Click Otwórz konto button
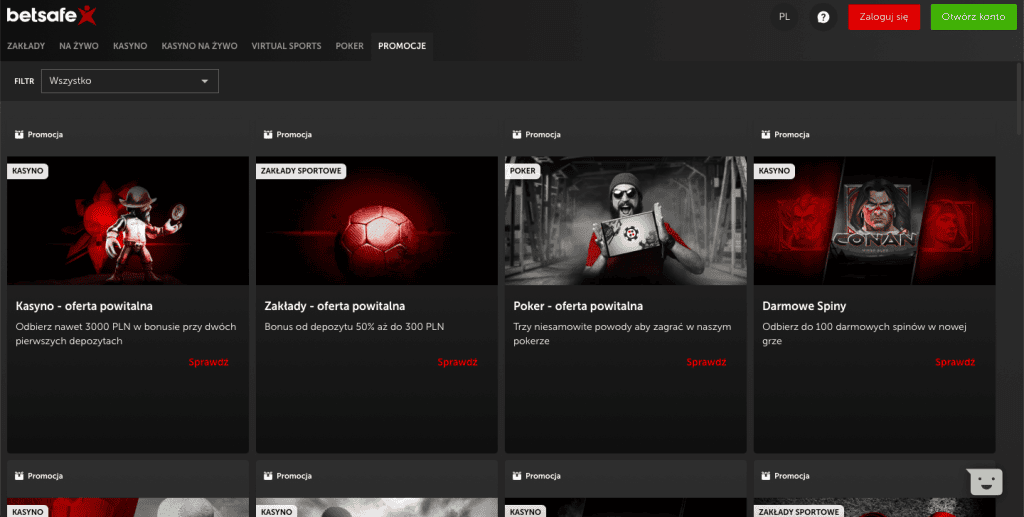The width and height of the screenshot is (1024, 517). tap(973, 17)
